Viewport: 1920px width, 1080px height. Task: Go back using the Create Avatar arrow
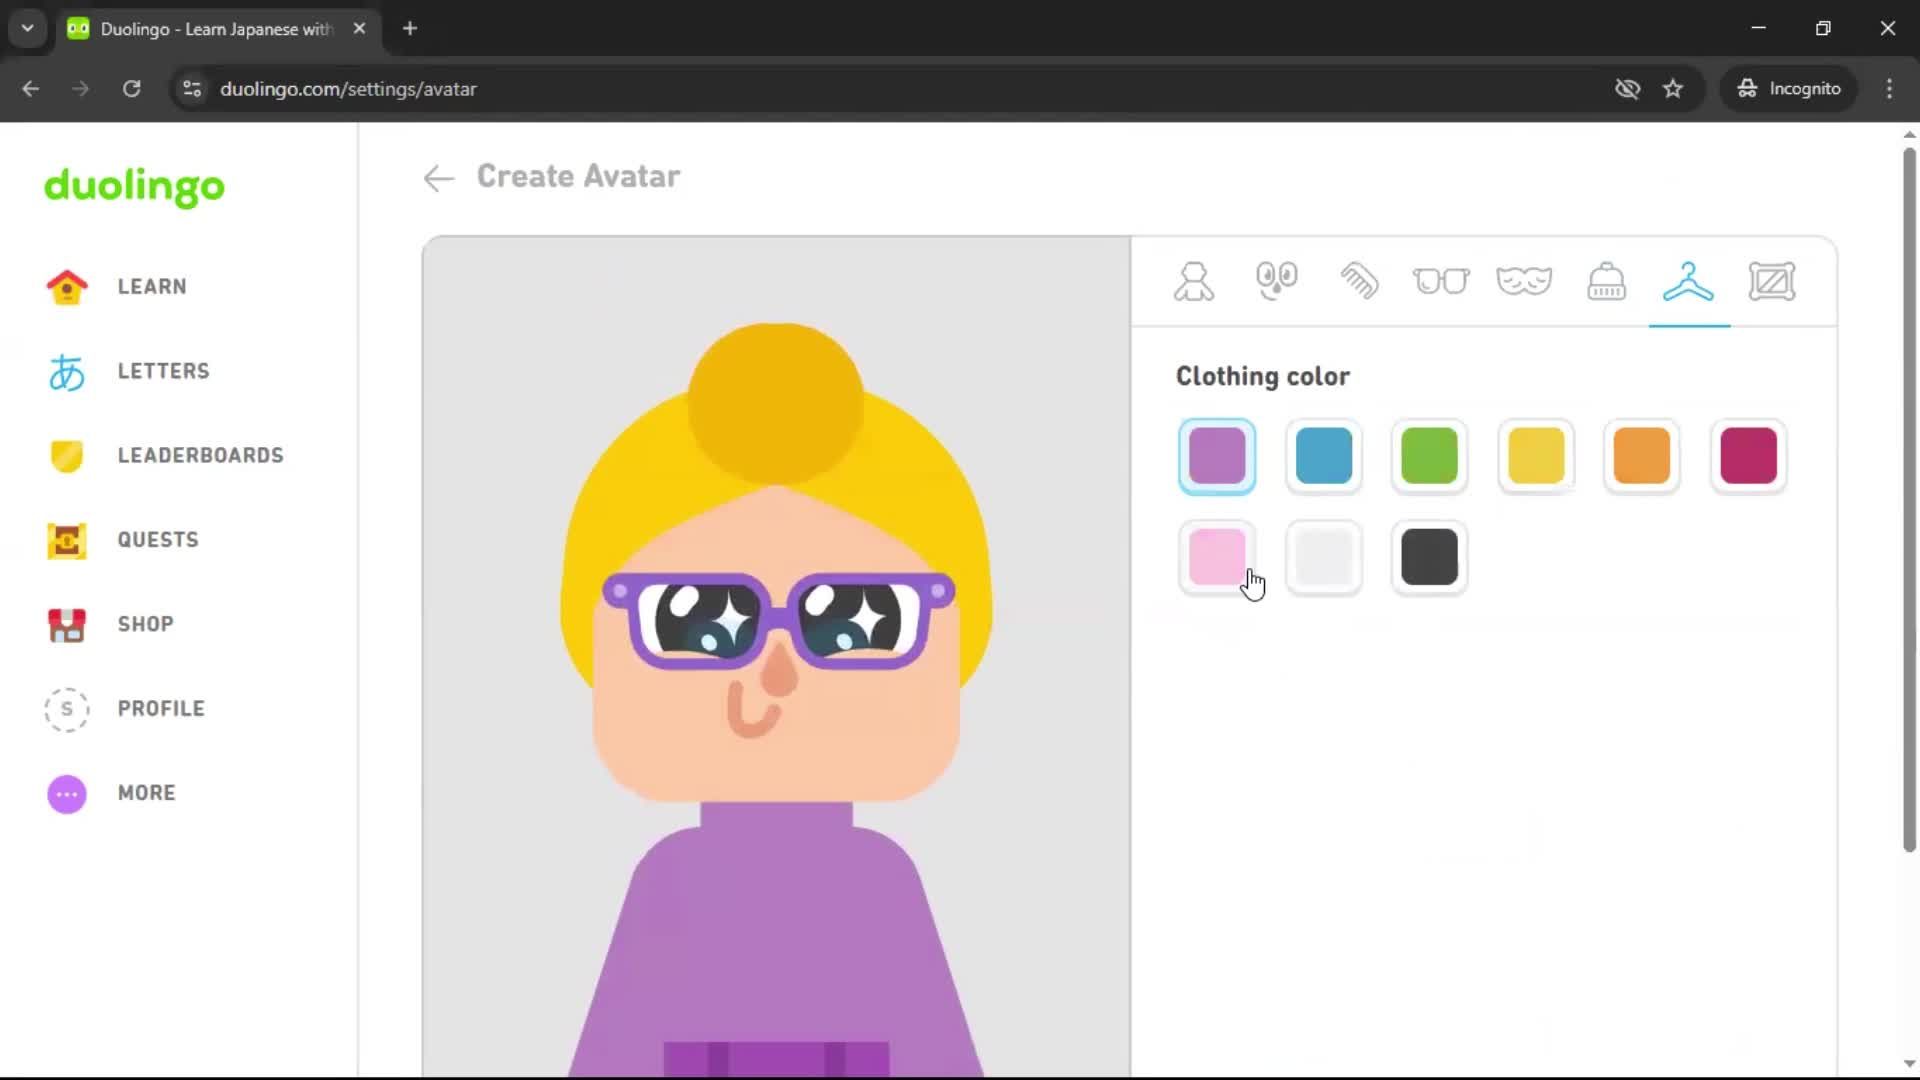437,178
